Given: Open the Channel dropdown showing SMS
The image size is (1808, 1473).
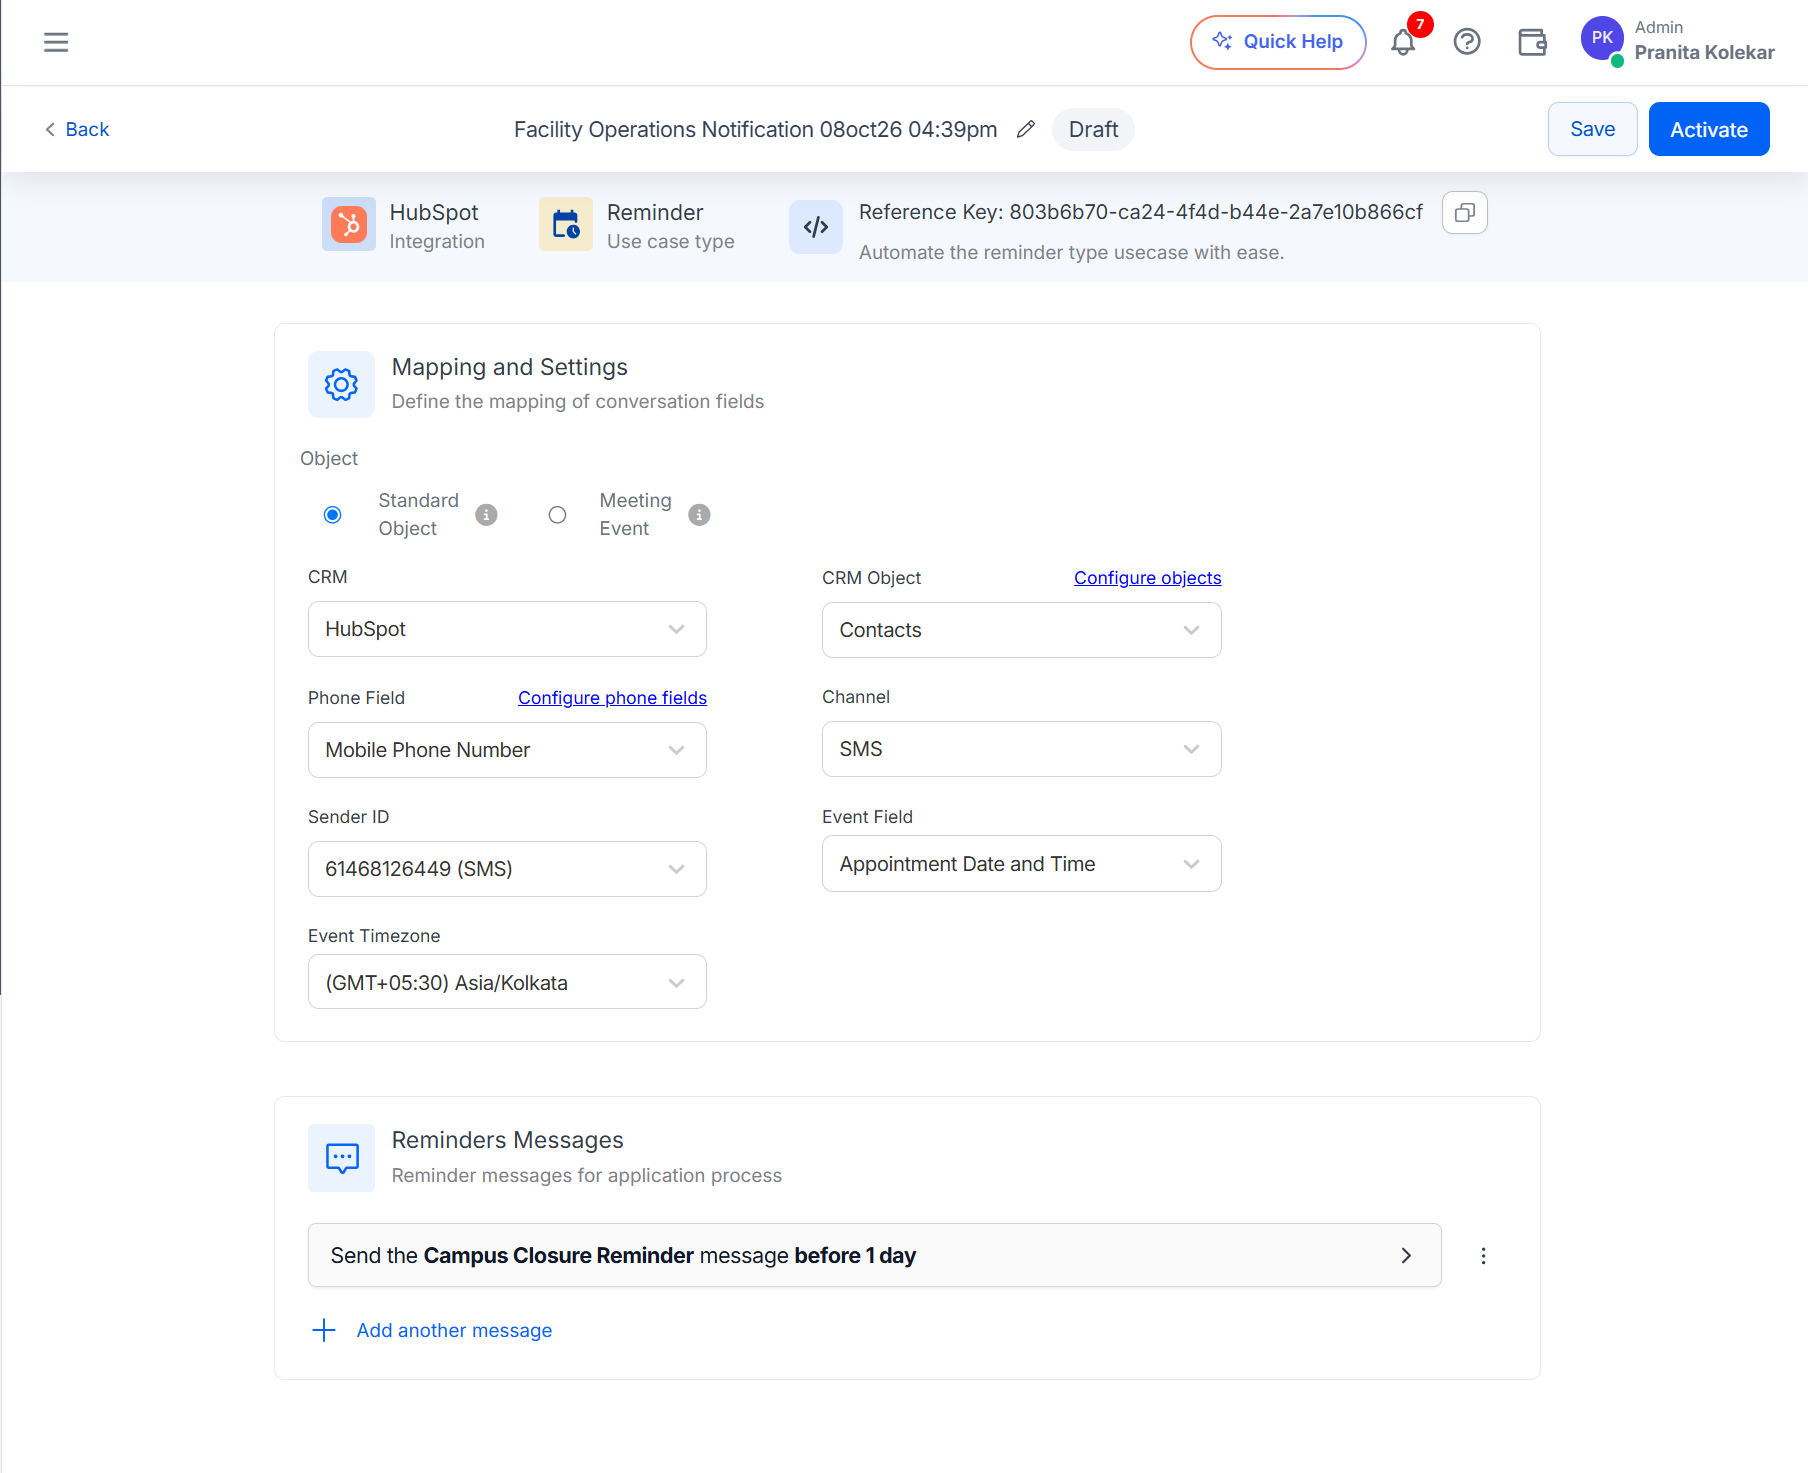Looking at the screenshot, I should pyautogui.click(x=1021, y=749).
